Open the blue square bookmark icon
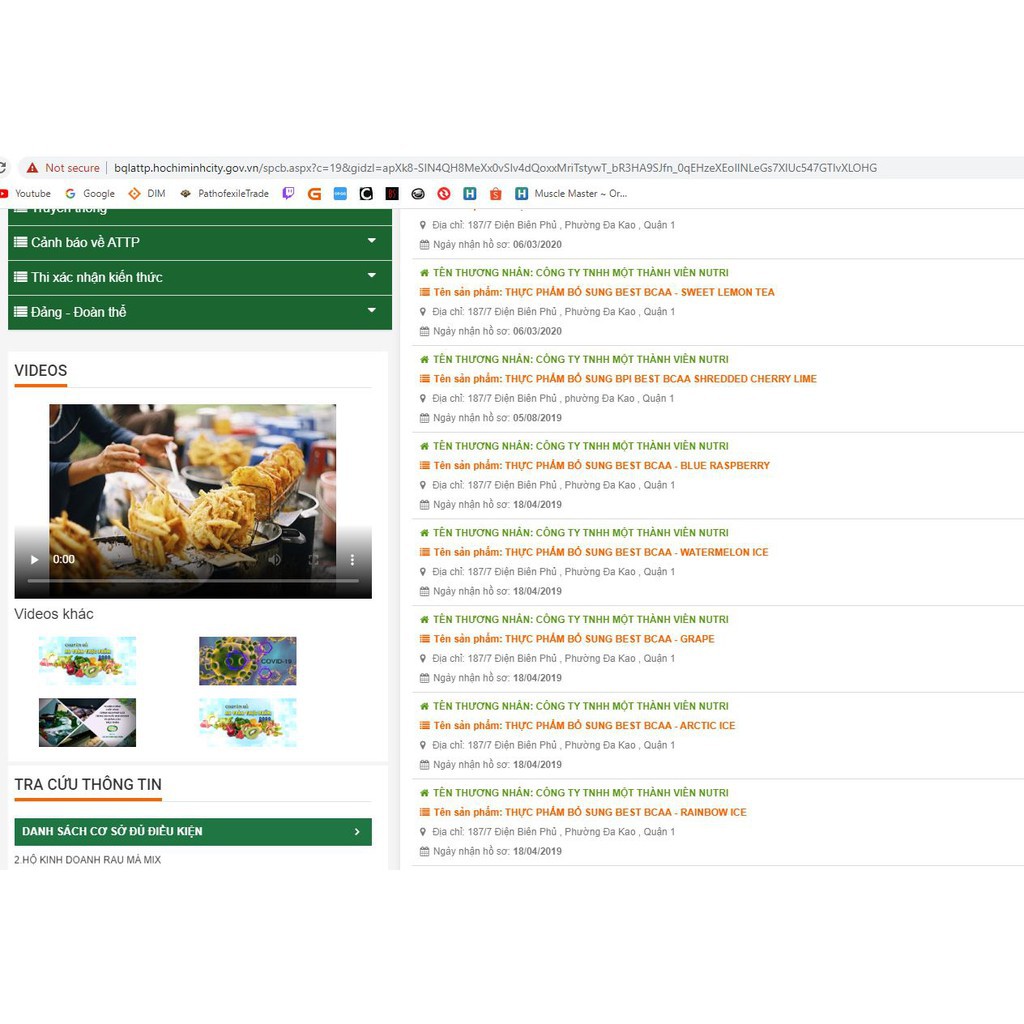The height and width of the screenshot is (1024, 1024). point(340,193)
